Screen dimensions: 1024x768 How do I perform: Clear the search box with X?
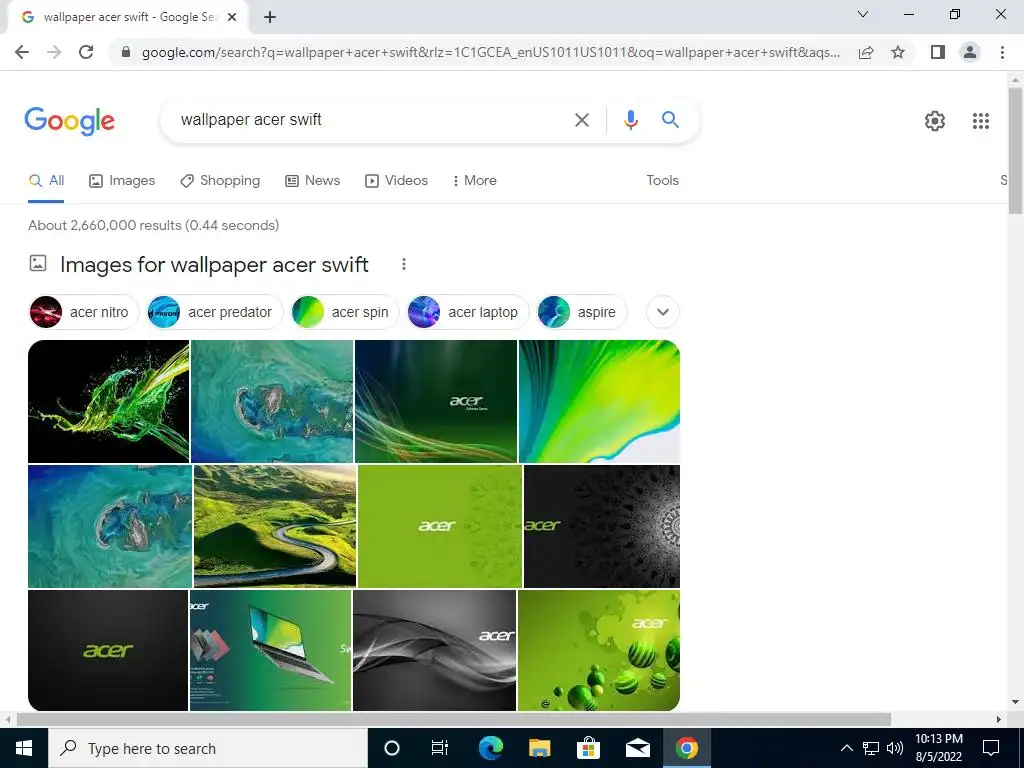tap(581, 120)
